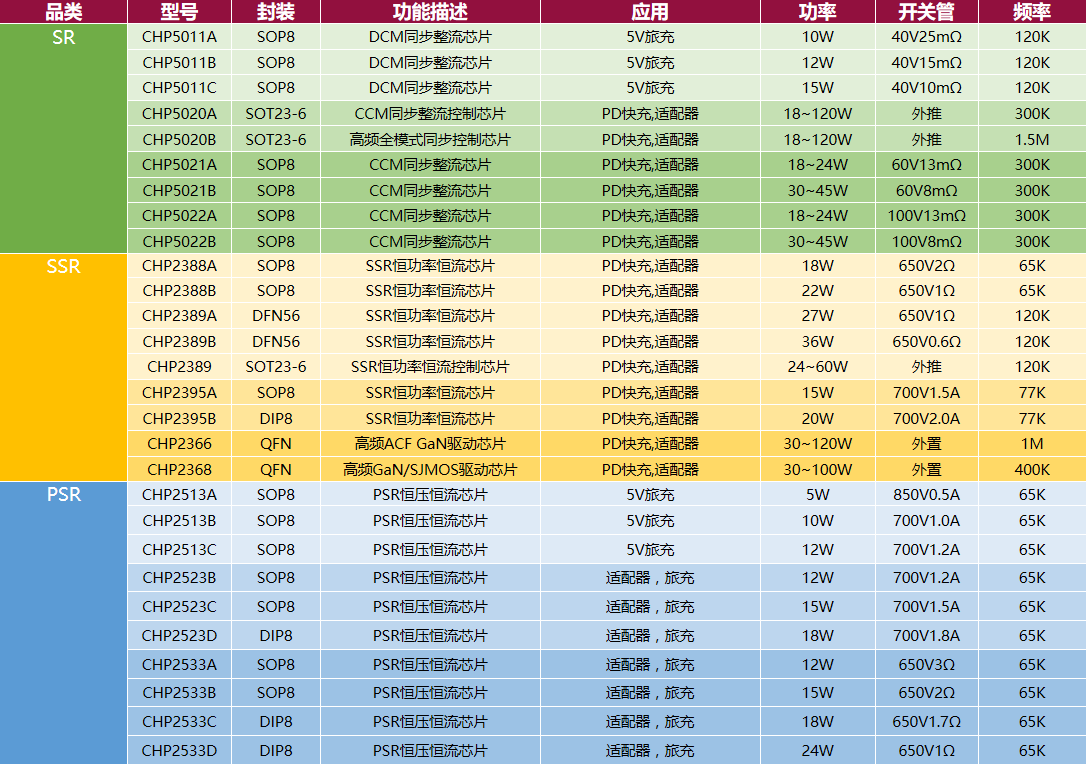1087x765 pixels.
Task: Select the SSR category cell
Action: tap(63, 367)
